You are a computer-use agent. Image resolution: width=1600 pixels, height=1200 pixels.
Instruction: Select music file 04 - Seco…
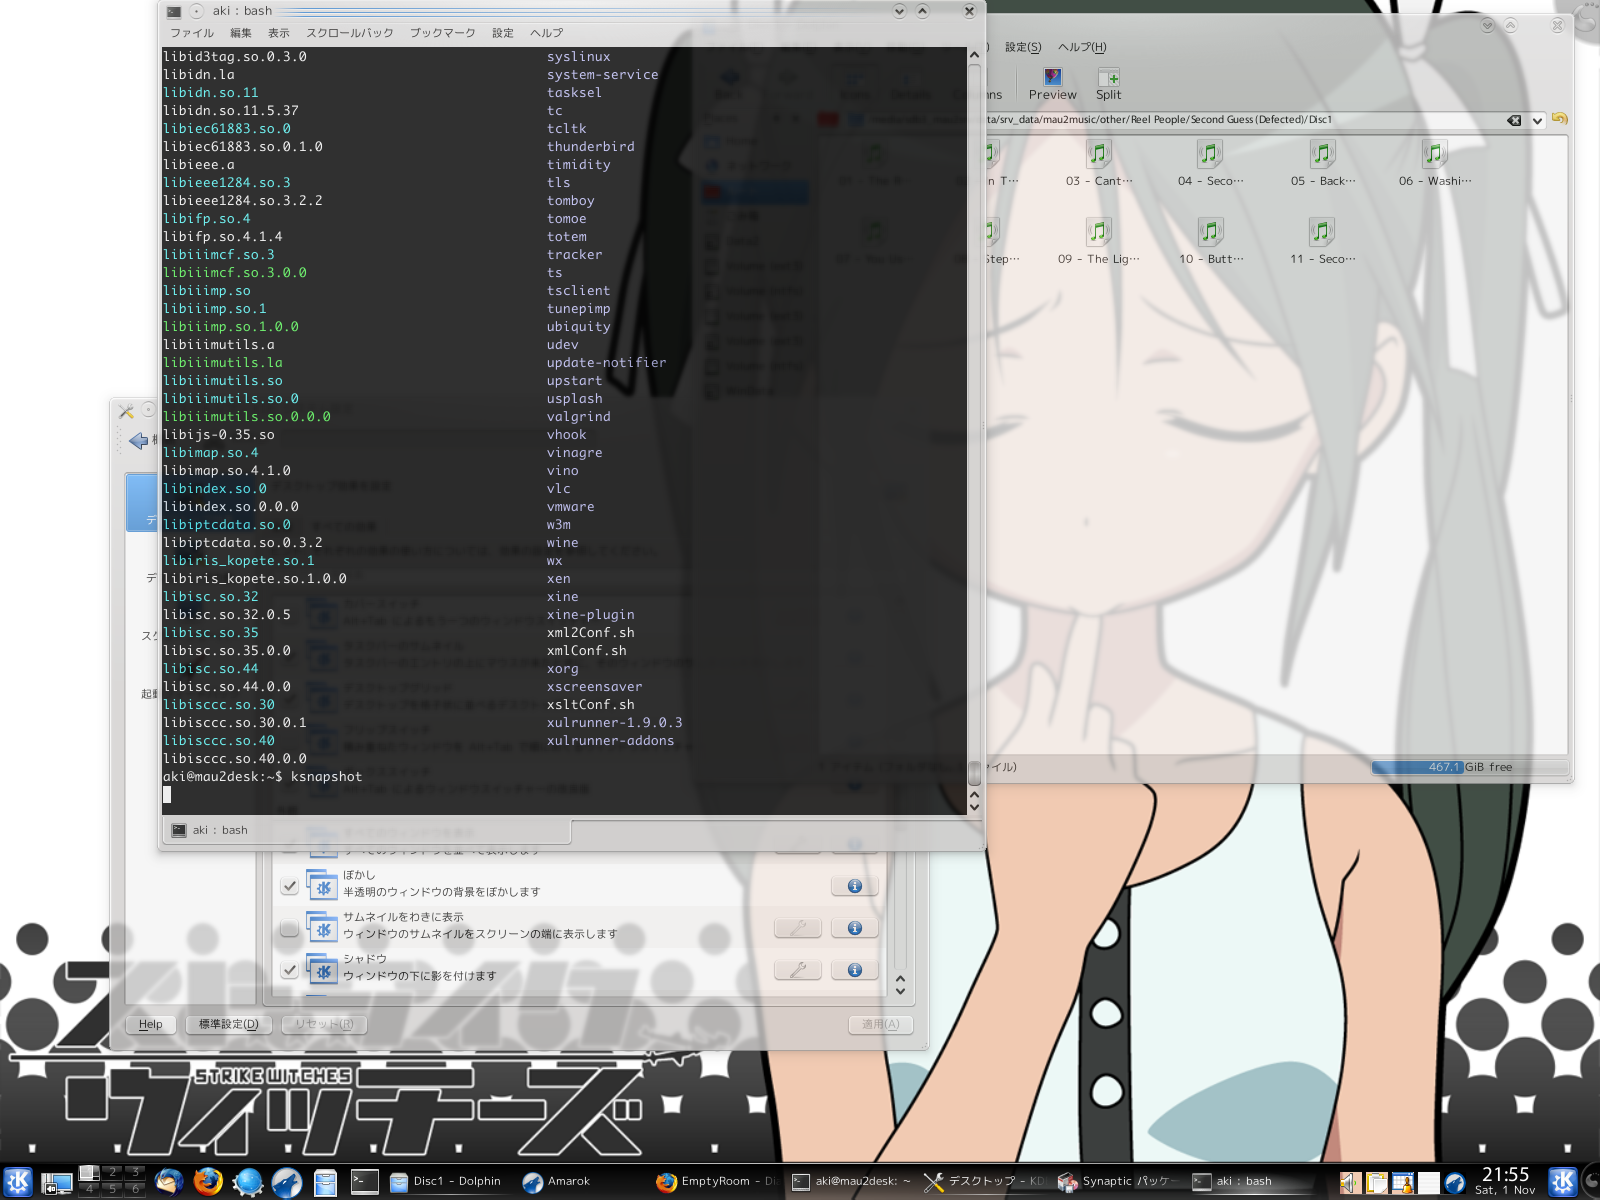point(1210,164)
